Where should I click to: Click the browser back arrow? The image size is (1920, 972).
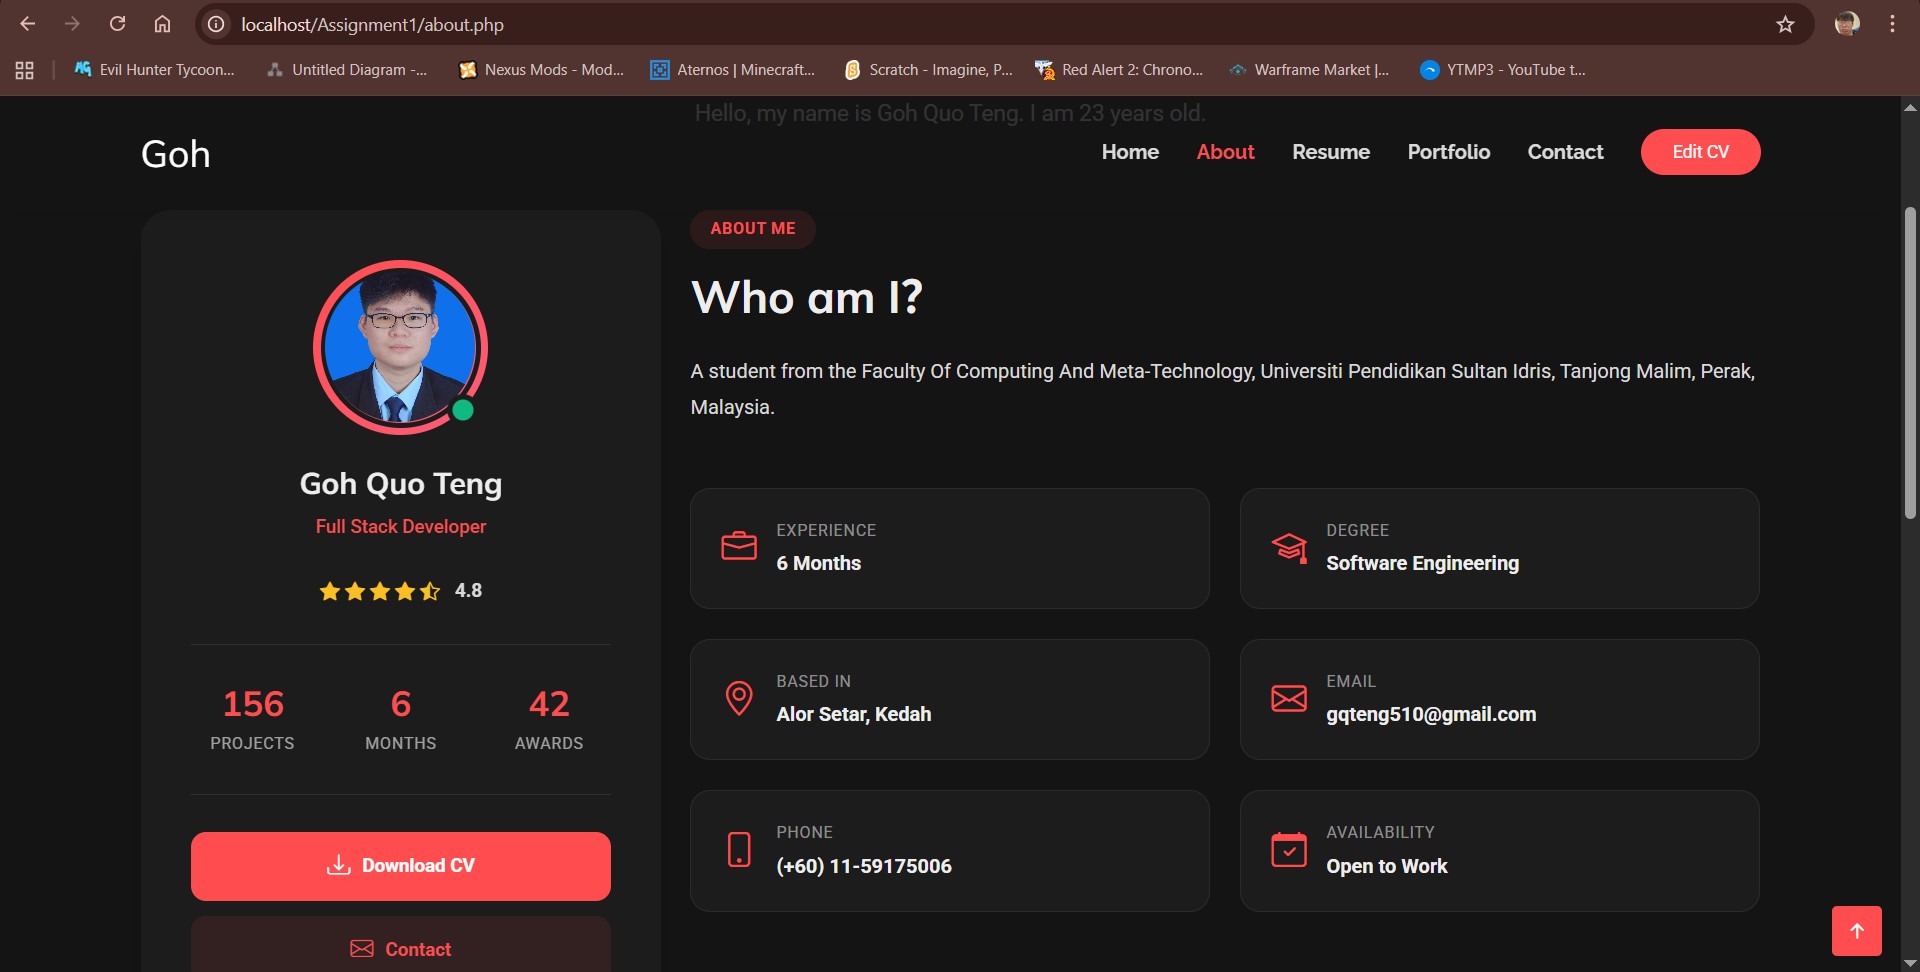(x=28, y=24)
